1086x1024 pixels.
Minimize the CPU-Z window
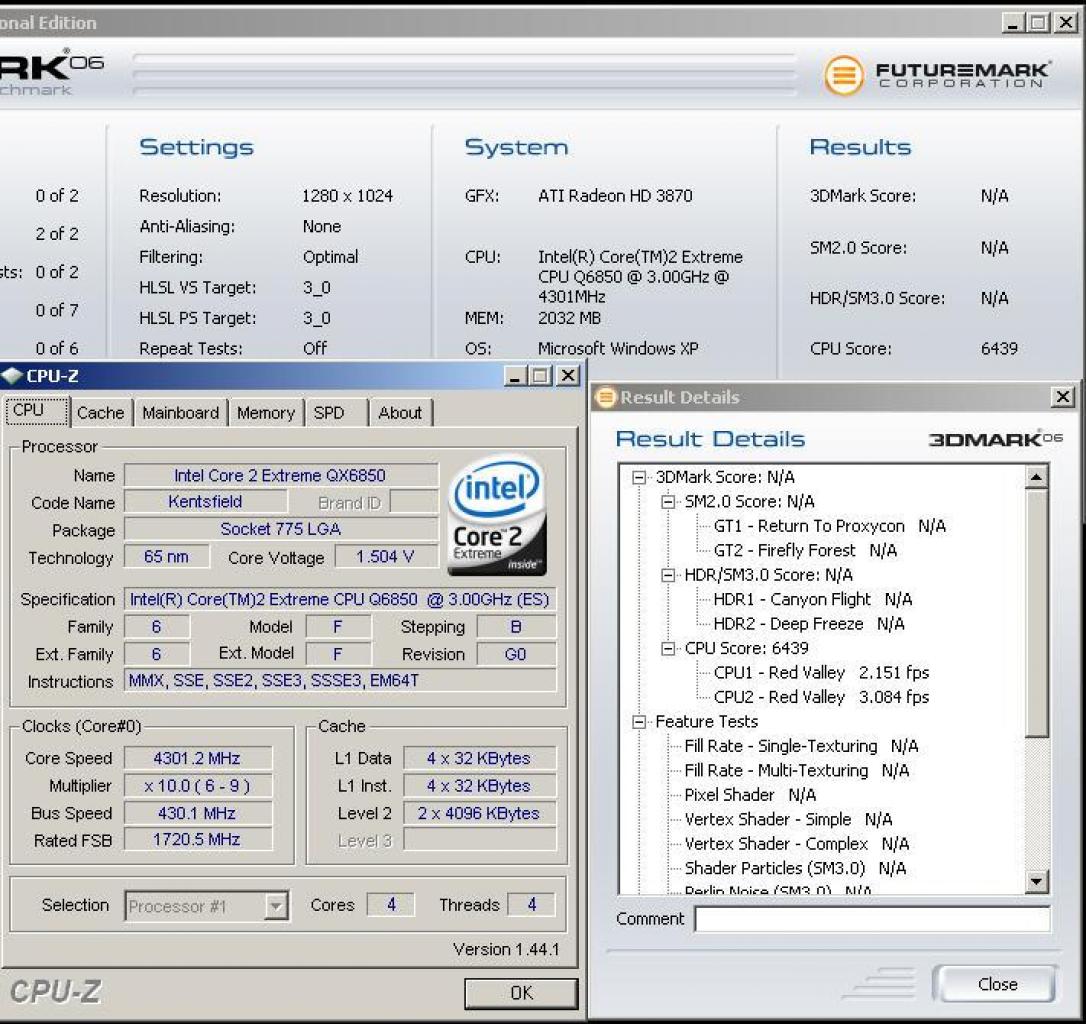[x=515, y=376]
